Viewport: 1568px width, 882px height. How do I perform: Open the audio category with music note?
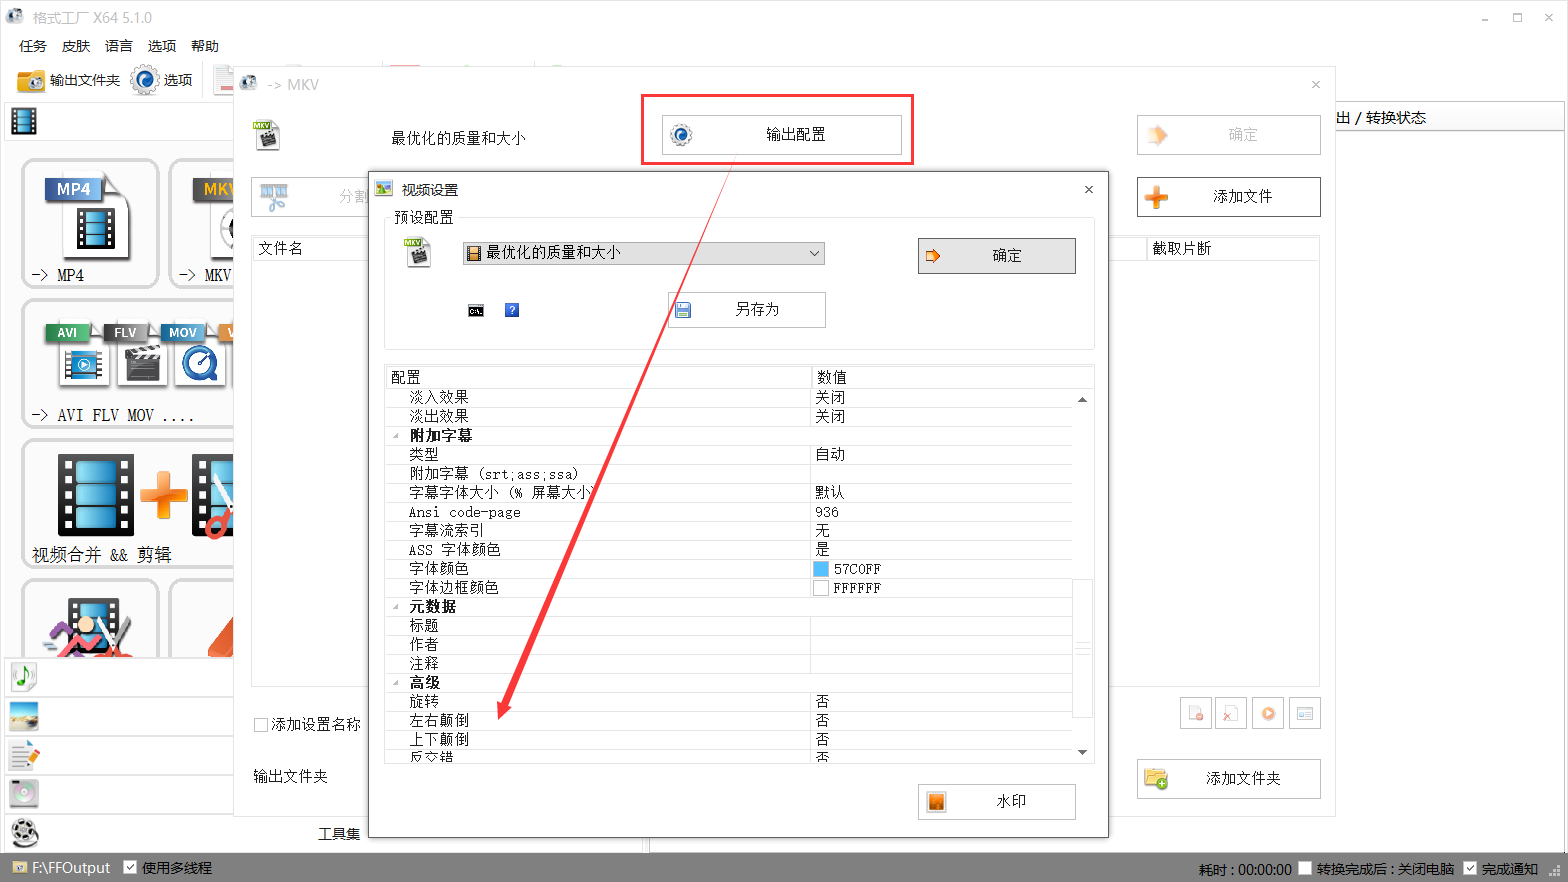[24, 677]
